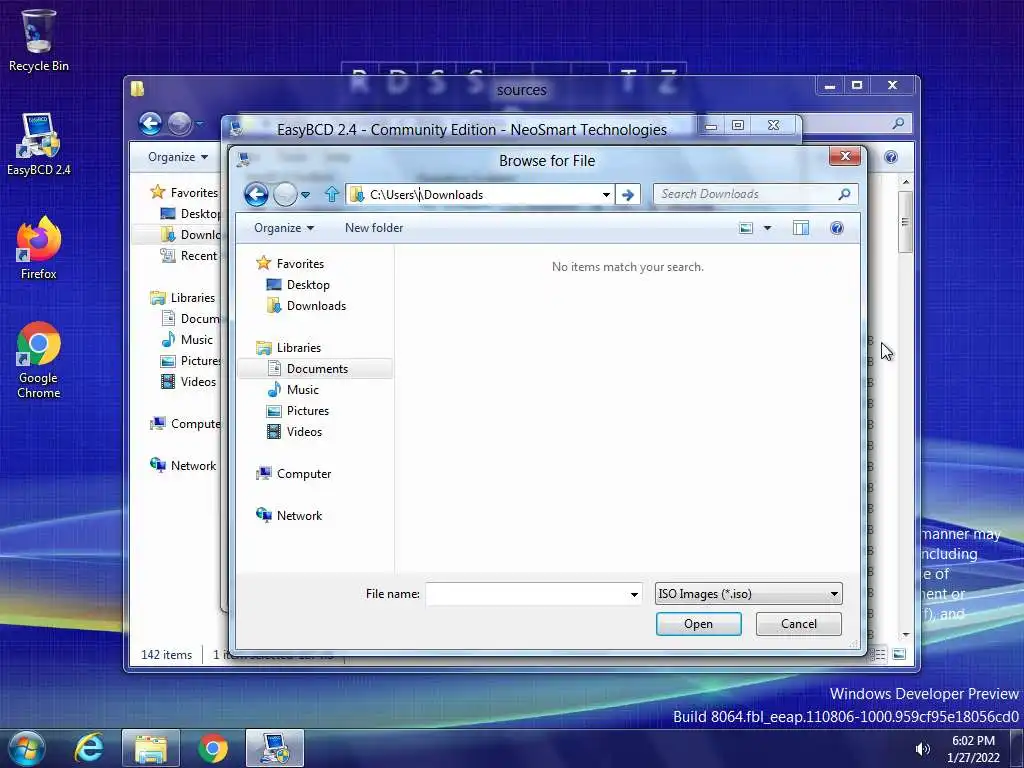
Task: Expand the address bar history dropdown
Action: tap(606, 195)
